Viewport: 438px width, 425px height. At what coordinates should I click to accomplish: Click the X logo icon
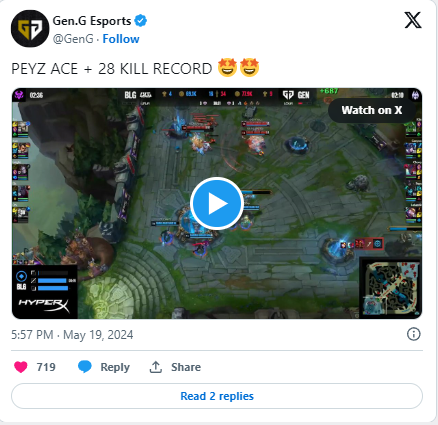pos(413,20)
